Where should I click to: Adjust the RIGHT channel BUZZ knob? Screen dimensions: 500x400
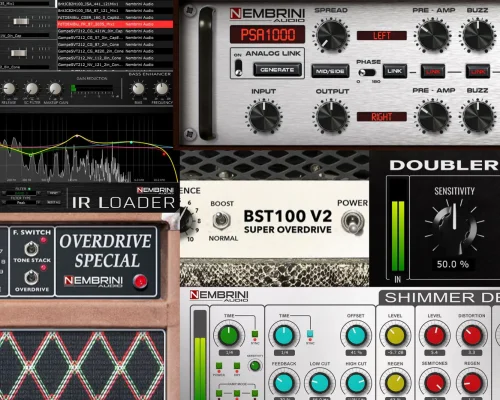(x=478, y=116)
